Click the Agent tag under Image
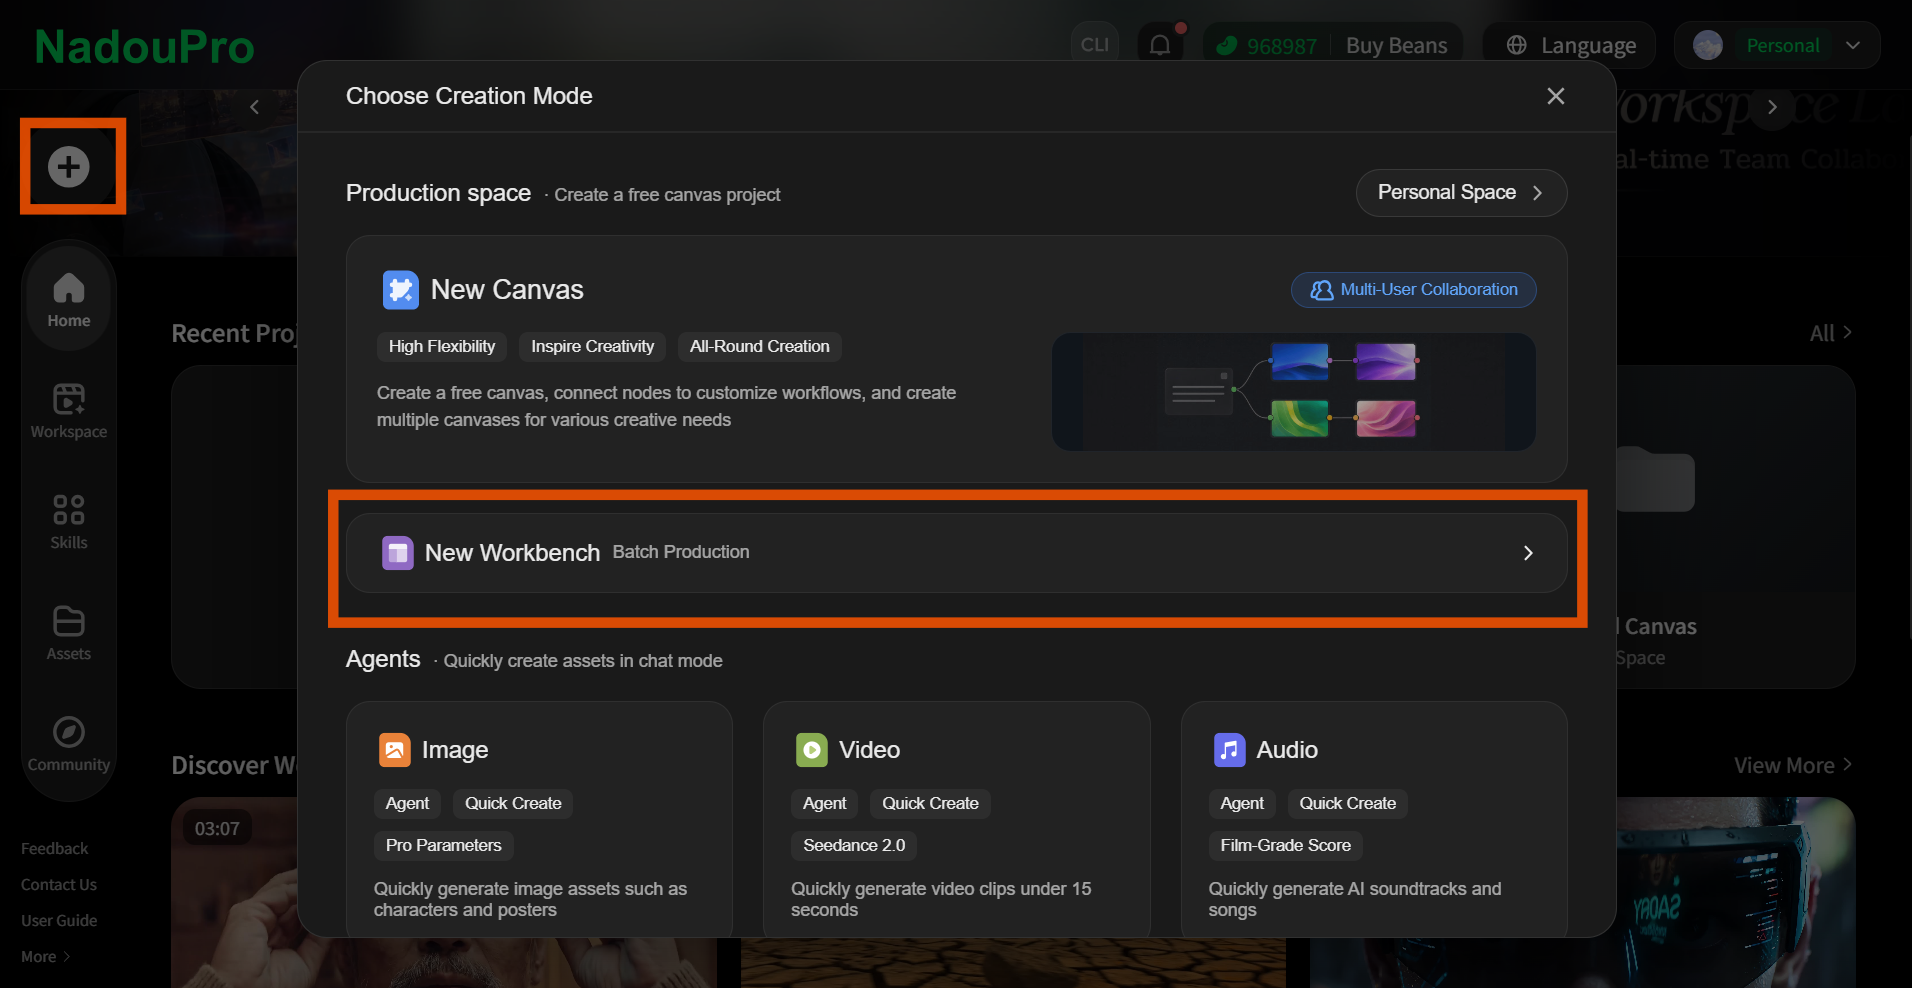 408,804
